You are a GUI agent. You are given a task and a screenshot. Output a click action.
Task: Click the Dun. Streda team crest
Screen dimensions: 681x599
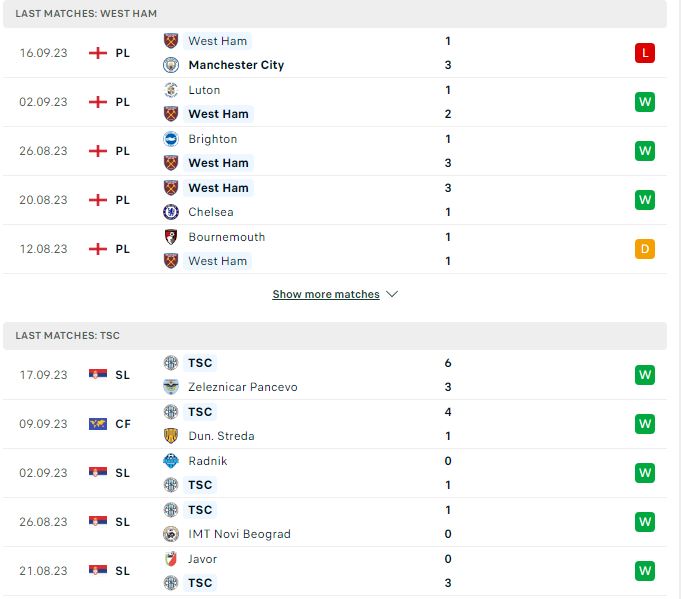(171, 436)
